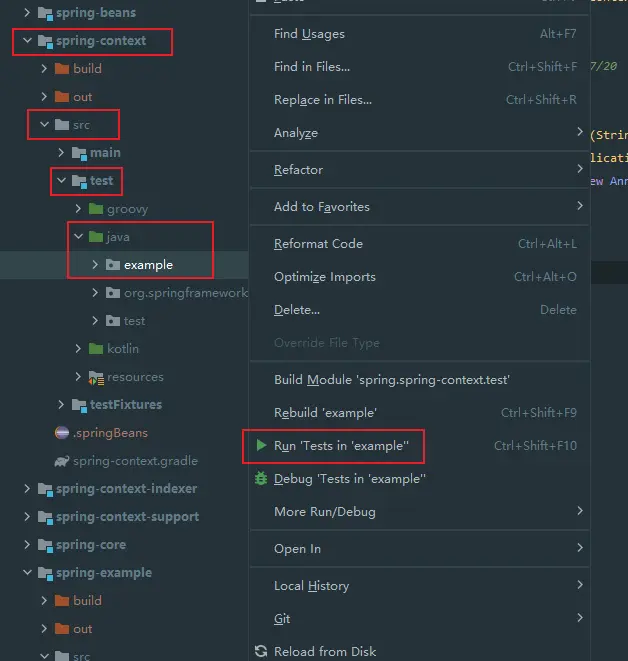Click the spring-core module folder icon
The width and height of the screenshot is (628, 661).
44,545
